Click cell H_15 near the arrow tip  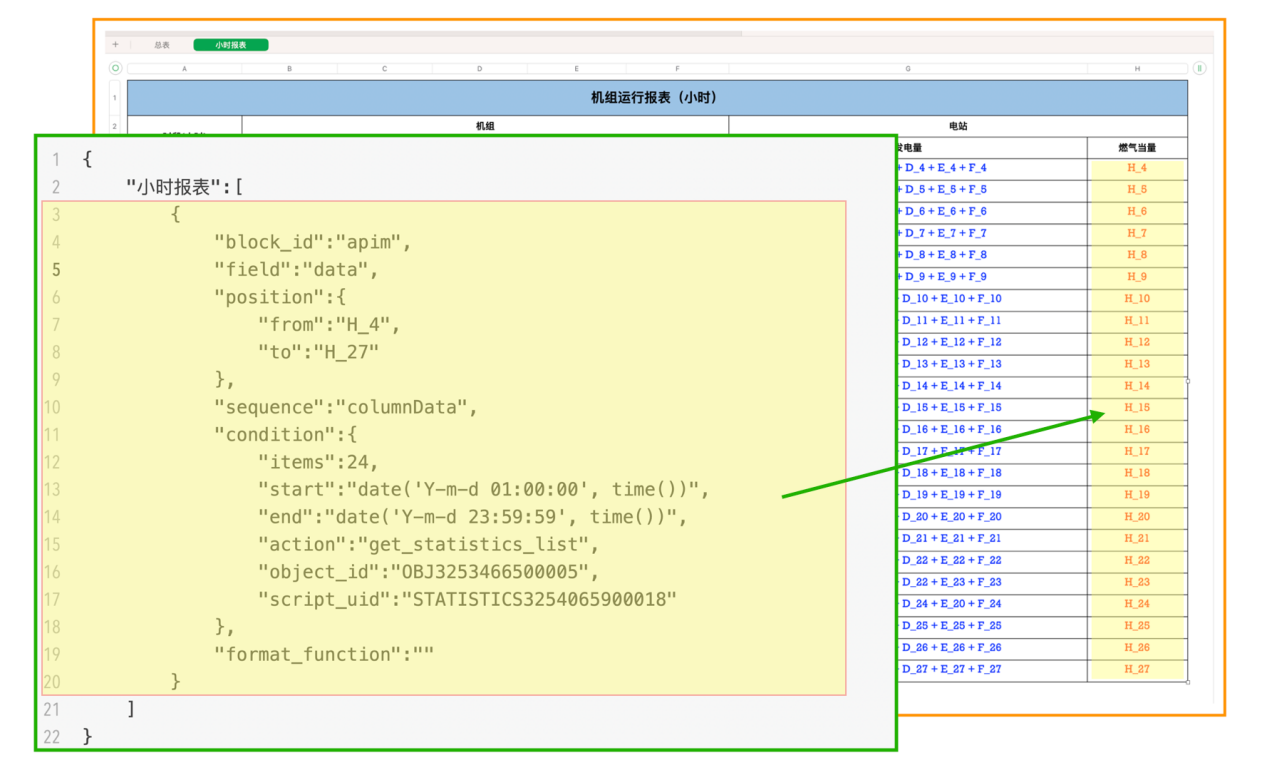tap(1137, 408)
